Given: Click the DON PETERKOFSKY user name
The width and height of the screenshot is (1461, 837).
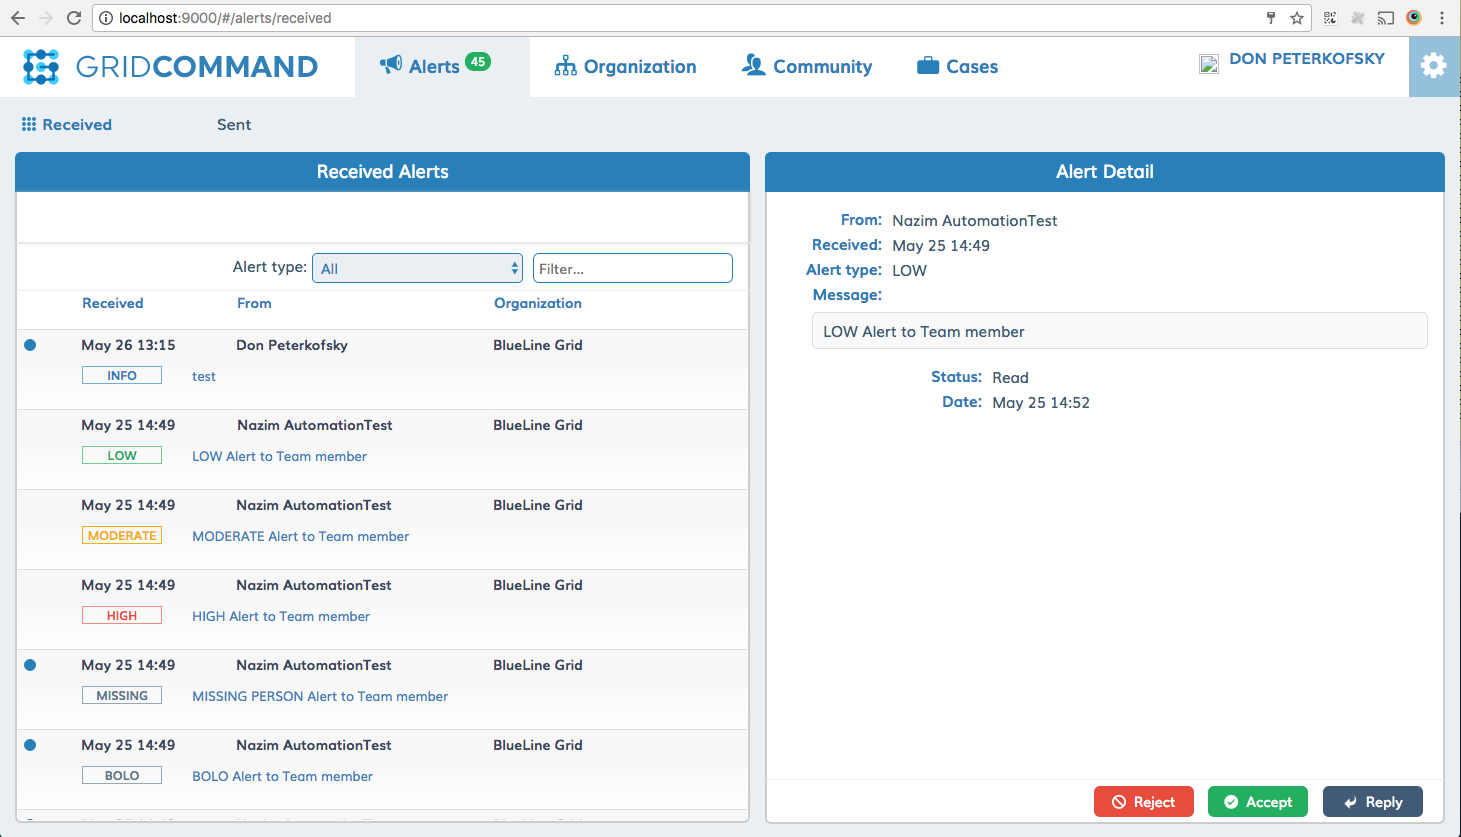Looking at the screenshot, I should [x=1307, y=58].
